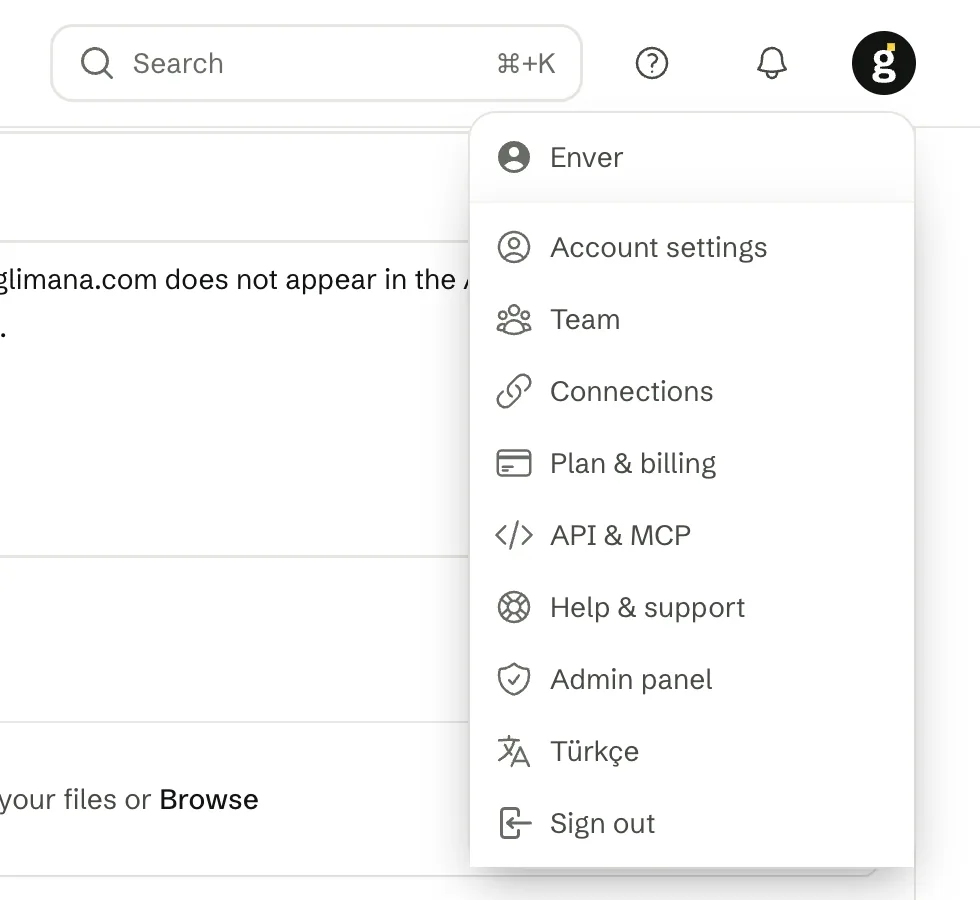Viewport: 980px width, 900px height.
Task: Click the Browse files link
Action: [209, 799]
